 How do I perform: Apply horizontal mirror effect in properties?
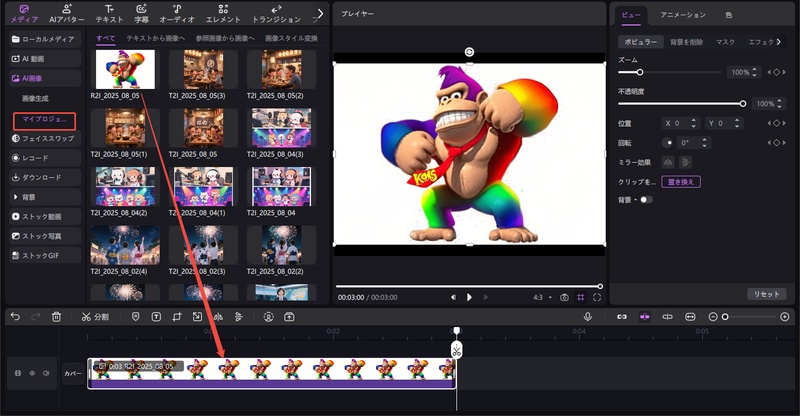(x=668, y=162)
